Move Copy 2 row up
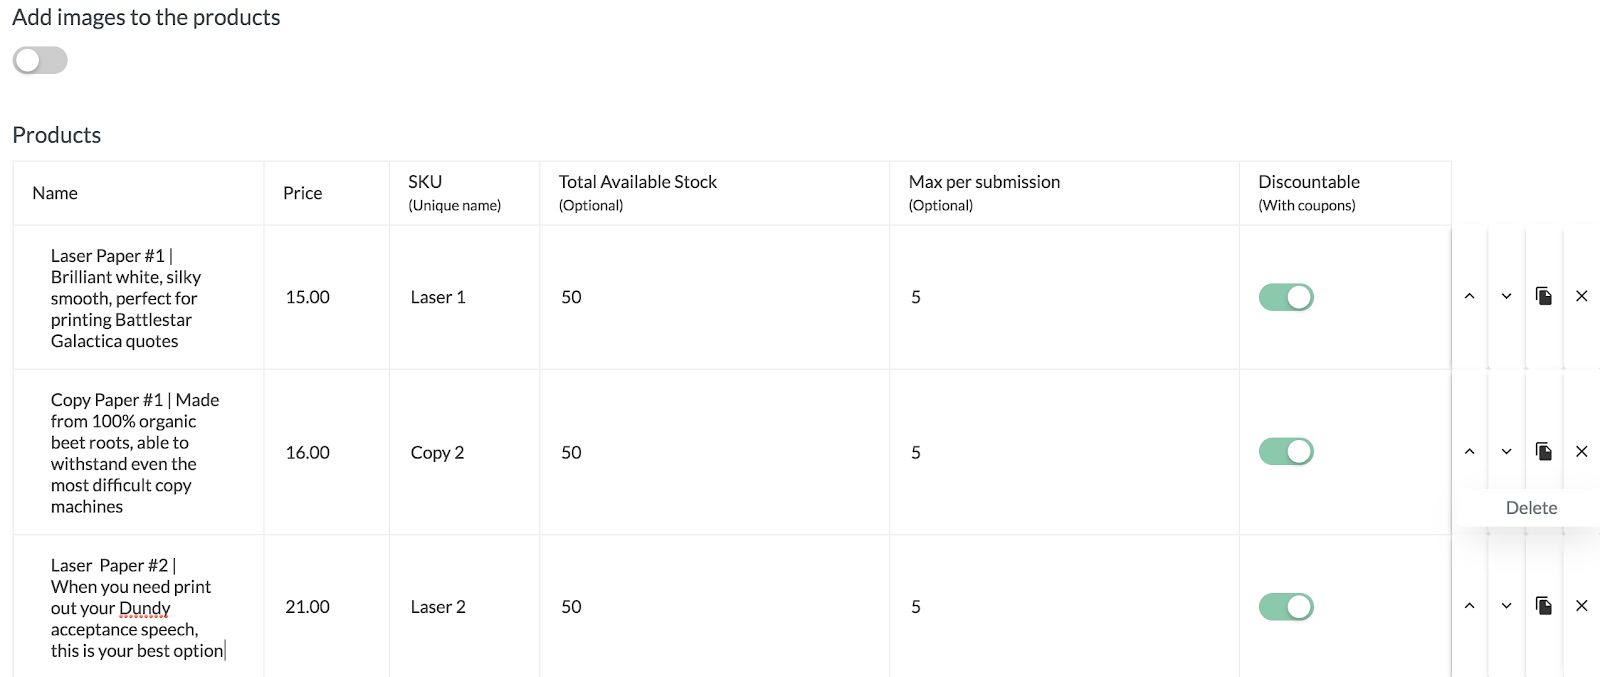1600x677 pixels. click(x=1469, y=451)
